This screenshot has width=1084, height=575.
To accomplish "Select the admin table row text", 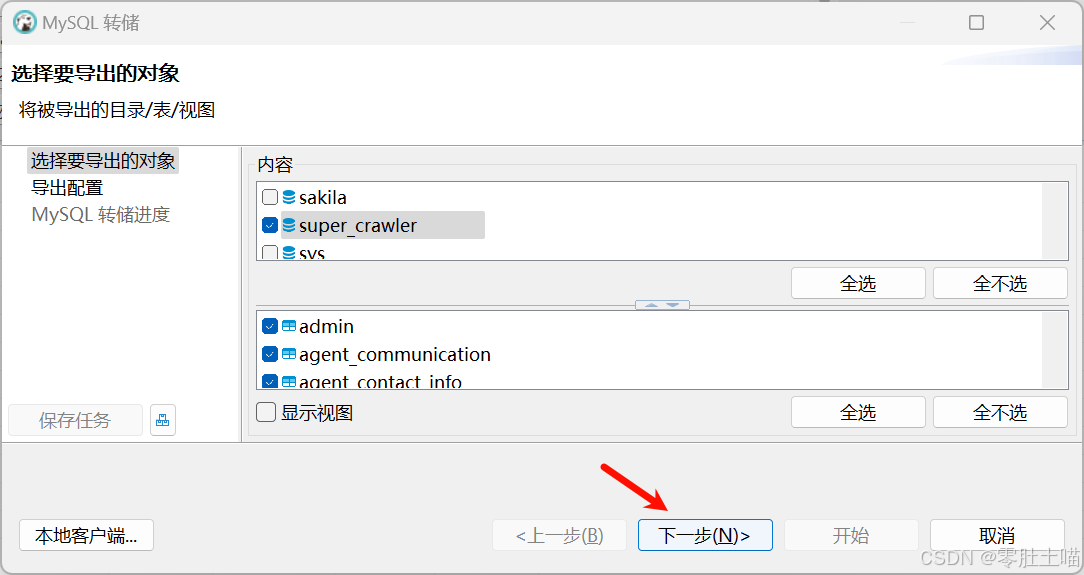I will (x=326, y=326).
